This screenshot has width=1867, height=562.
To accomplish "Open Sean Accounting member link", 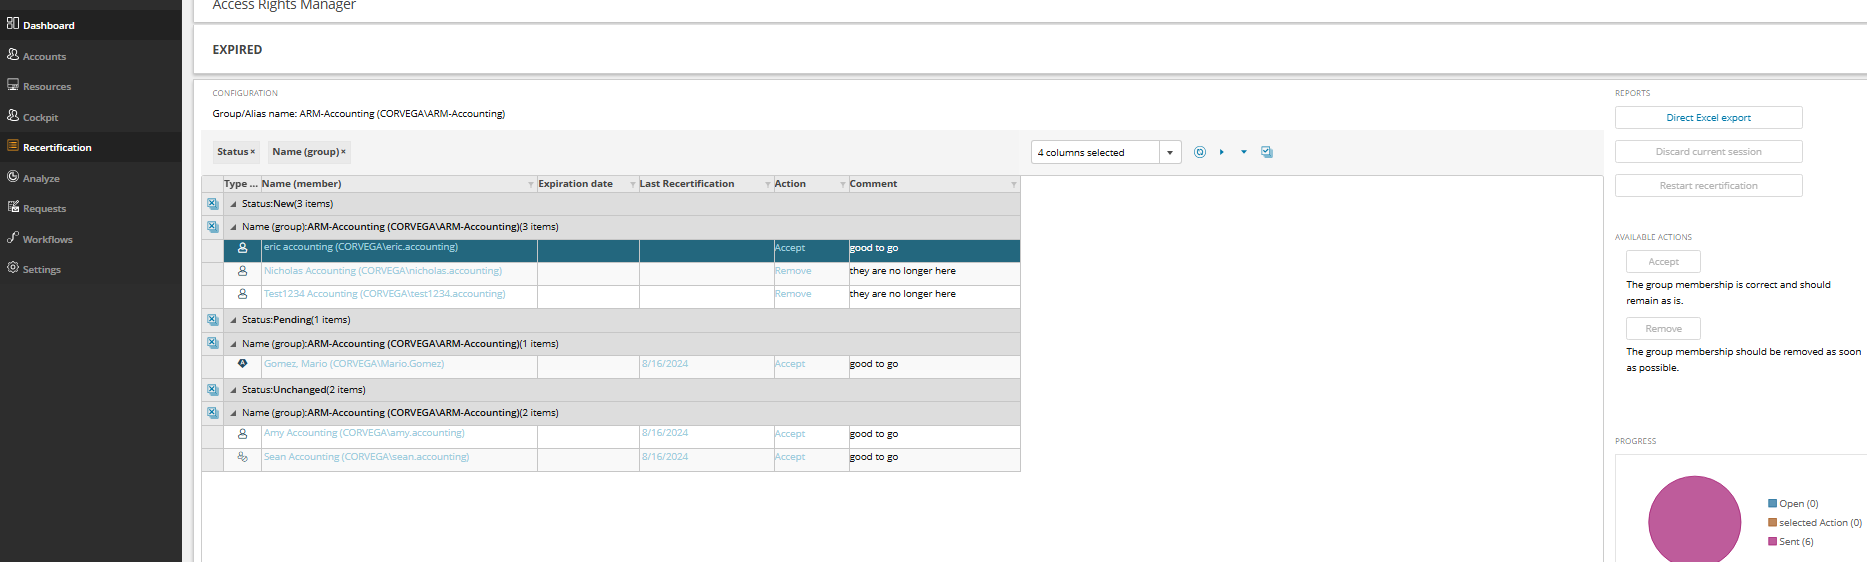I will click(366, 457).
